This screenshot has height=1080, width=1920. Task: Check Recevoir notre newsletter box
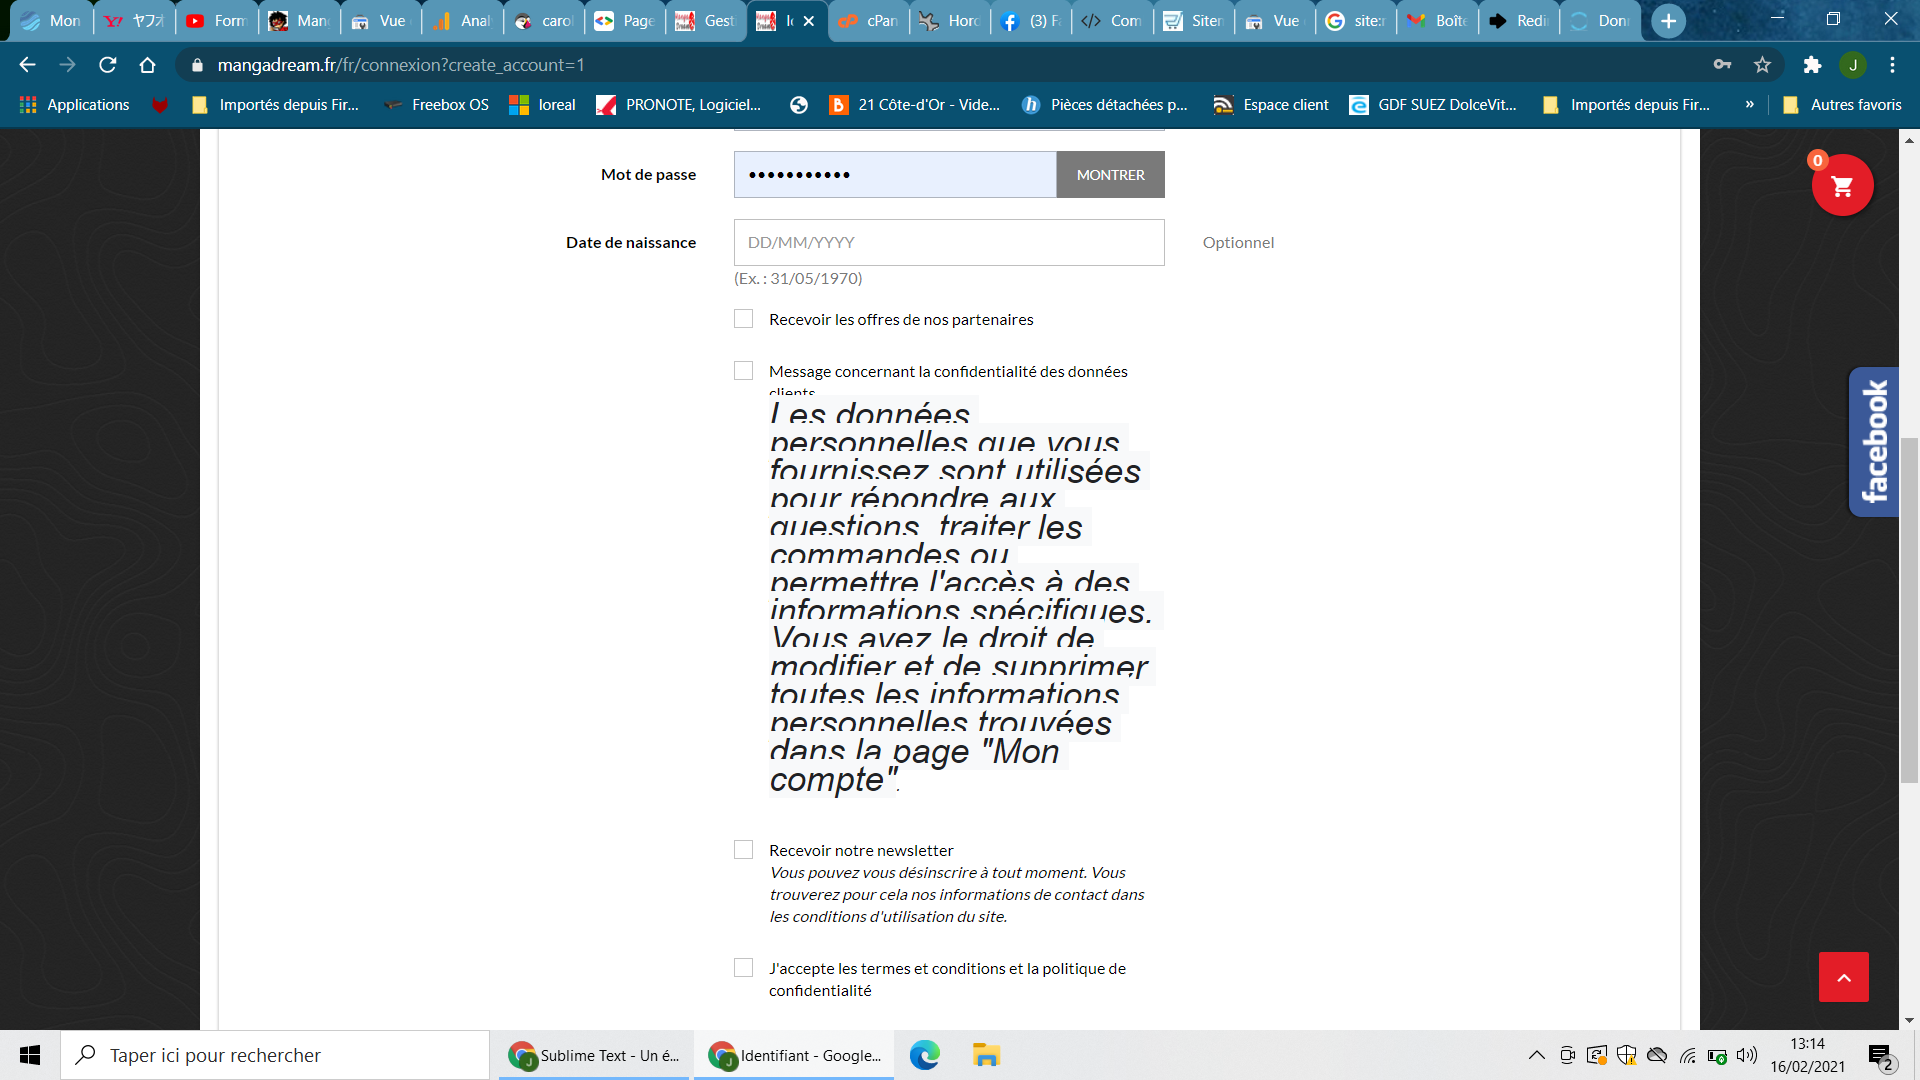(x=743, y=850)
